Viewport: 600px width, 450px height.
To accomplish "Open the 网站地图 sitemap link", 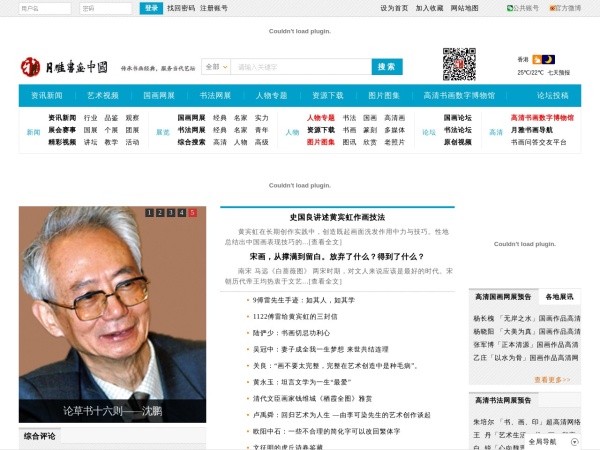I will pos(465,8).
